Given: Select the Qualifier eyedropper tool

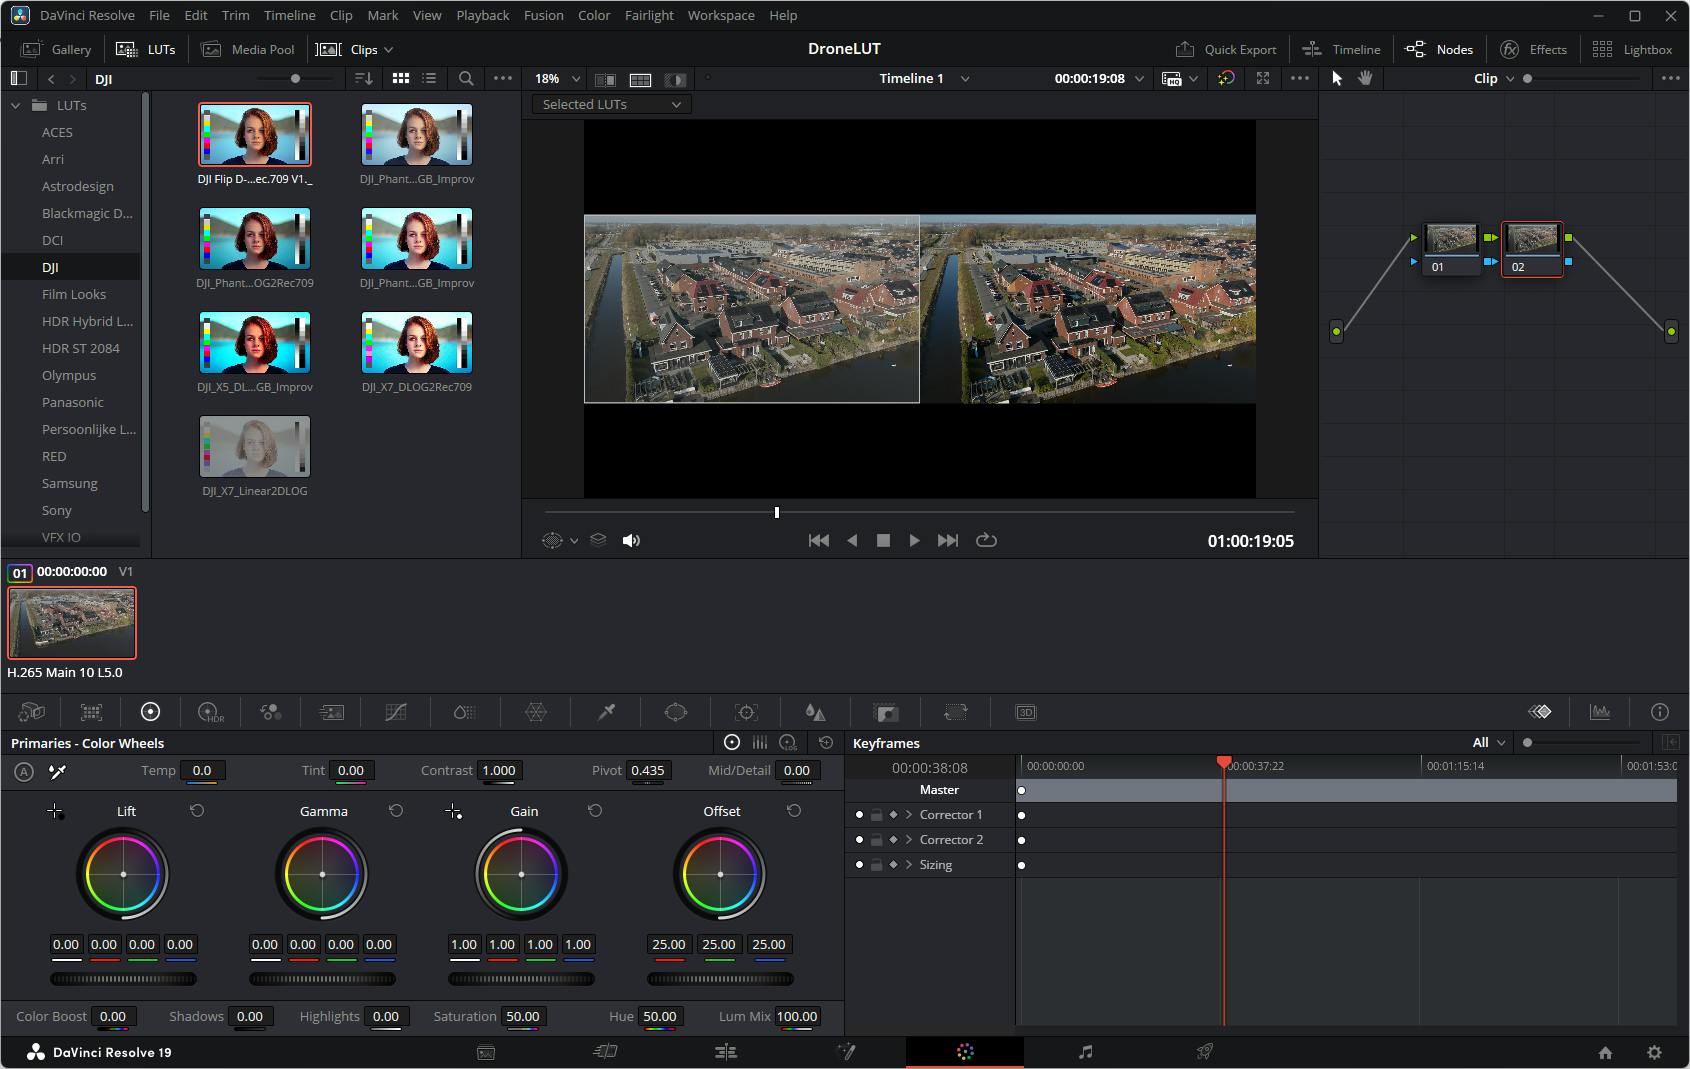Looking at the screenshot, I should (606, 712).
